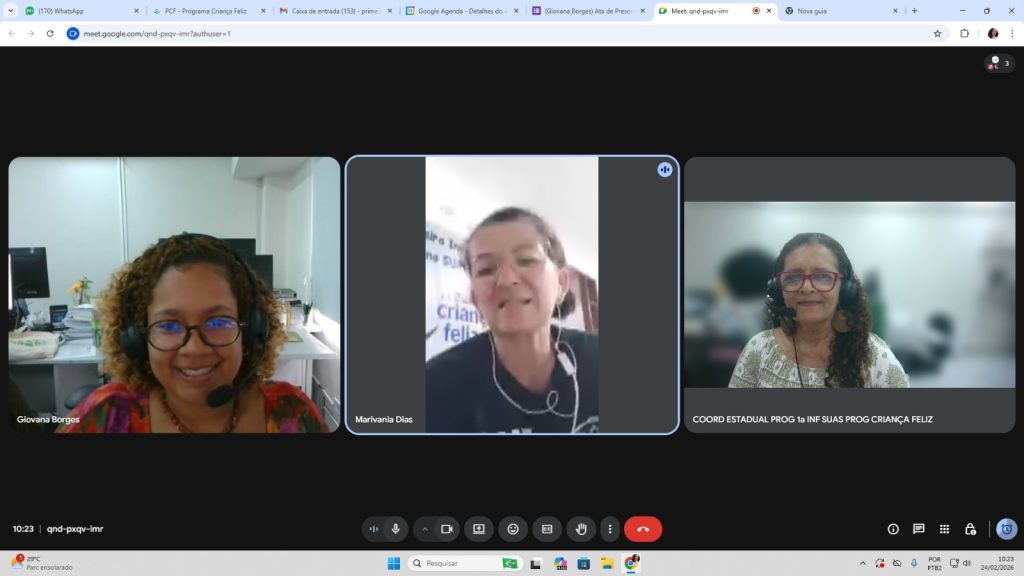Start presenting your screen
Screen dimensions: 1024x576
click(x=479, y=529)
